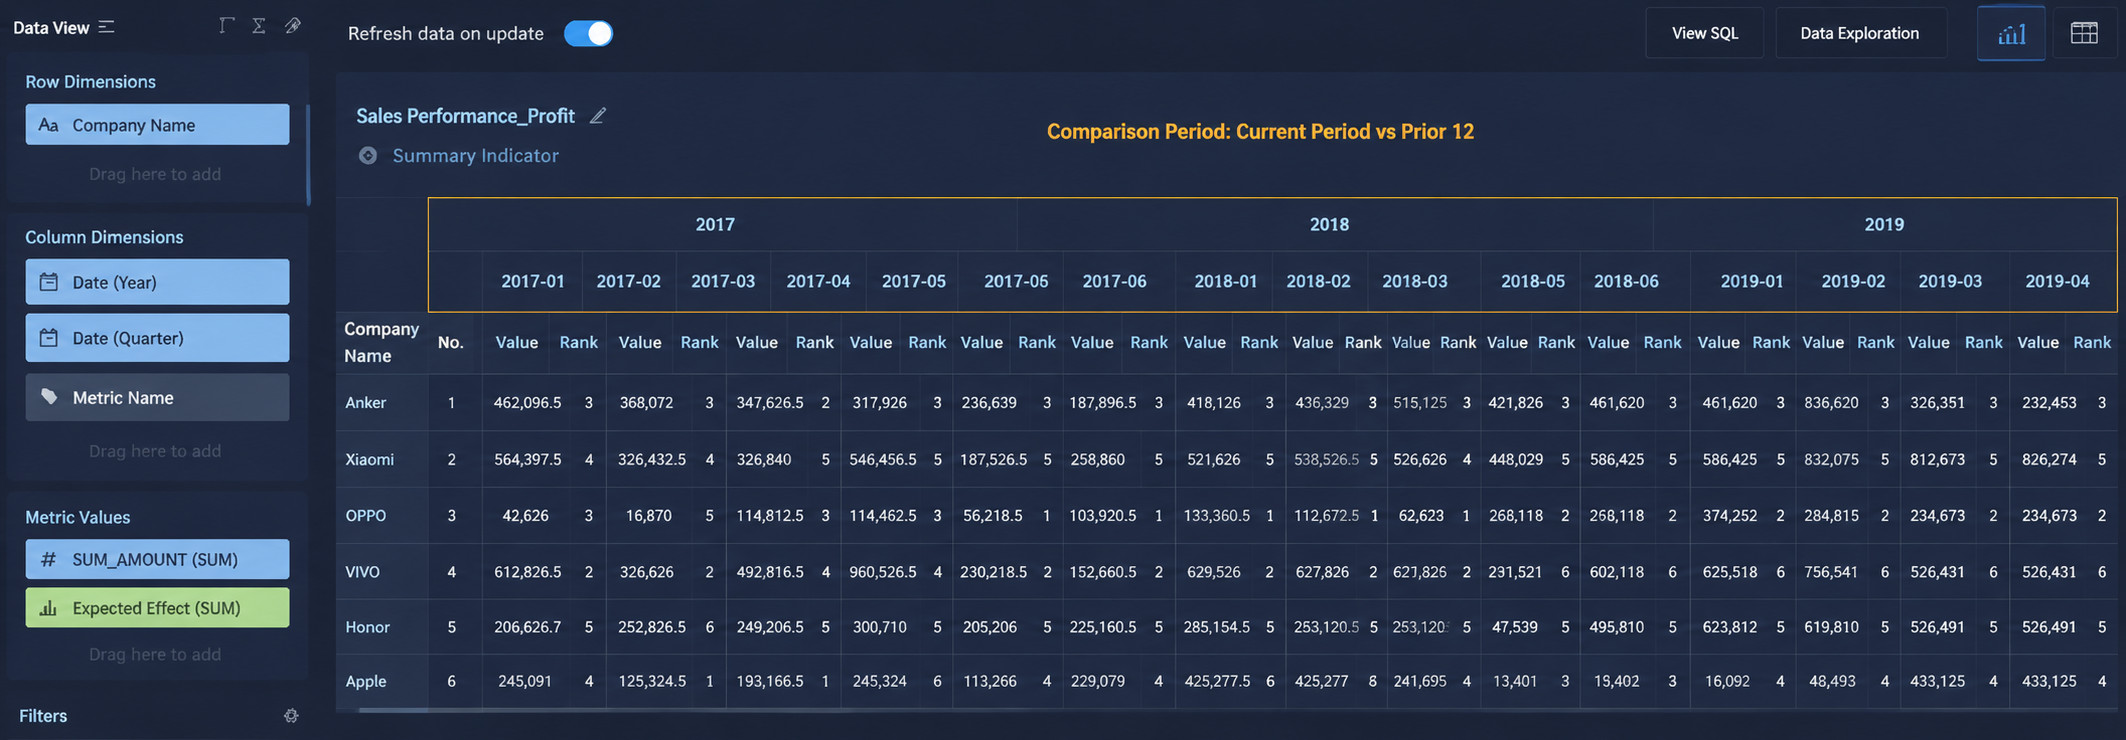Viewport: 2126px width, 740px height.
Task: Click calendar icon on Date (Year) pill
Action: [x=48, y=282]
